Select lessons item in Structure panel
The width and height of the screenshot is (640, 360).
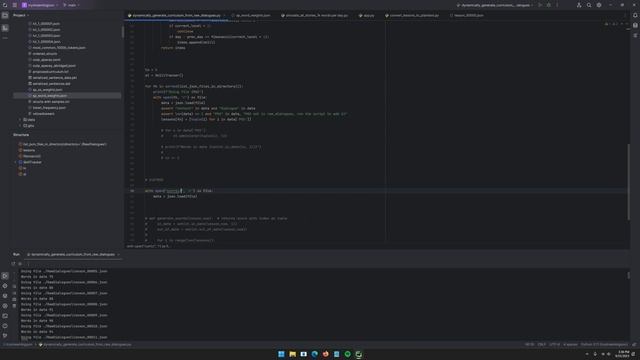(x=29, y=150)
